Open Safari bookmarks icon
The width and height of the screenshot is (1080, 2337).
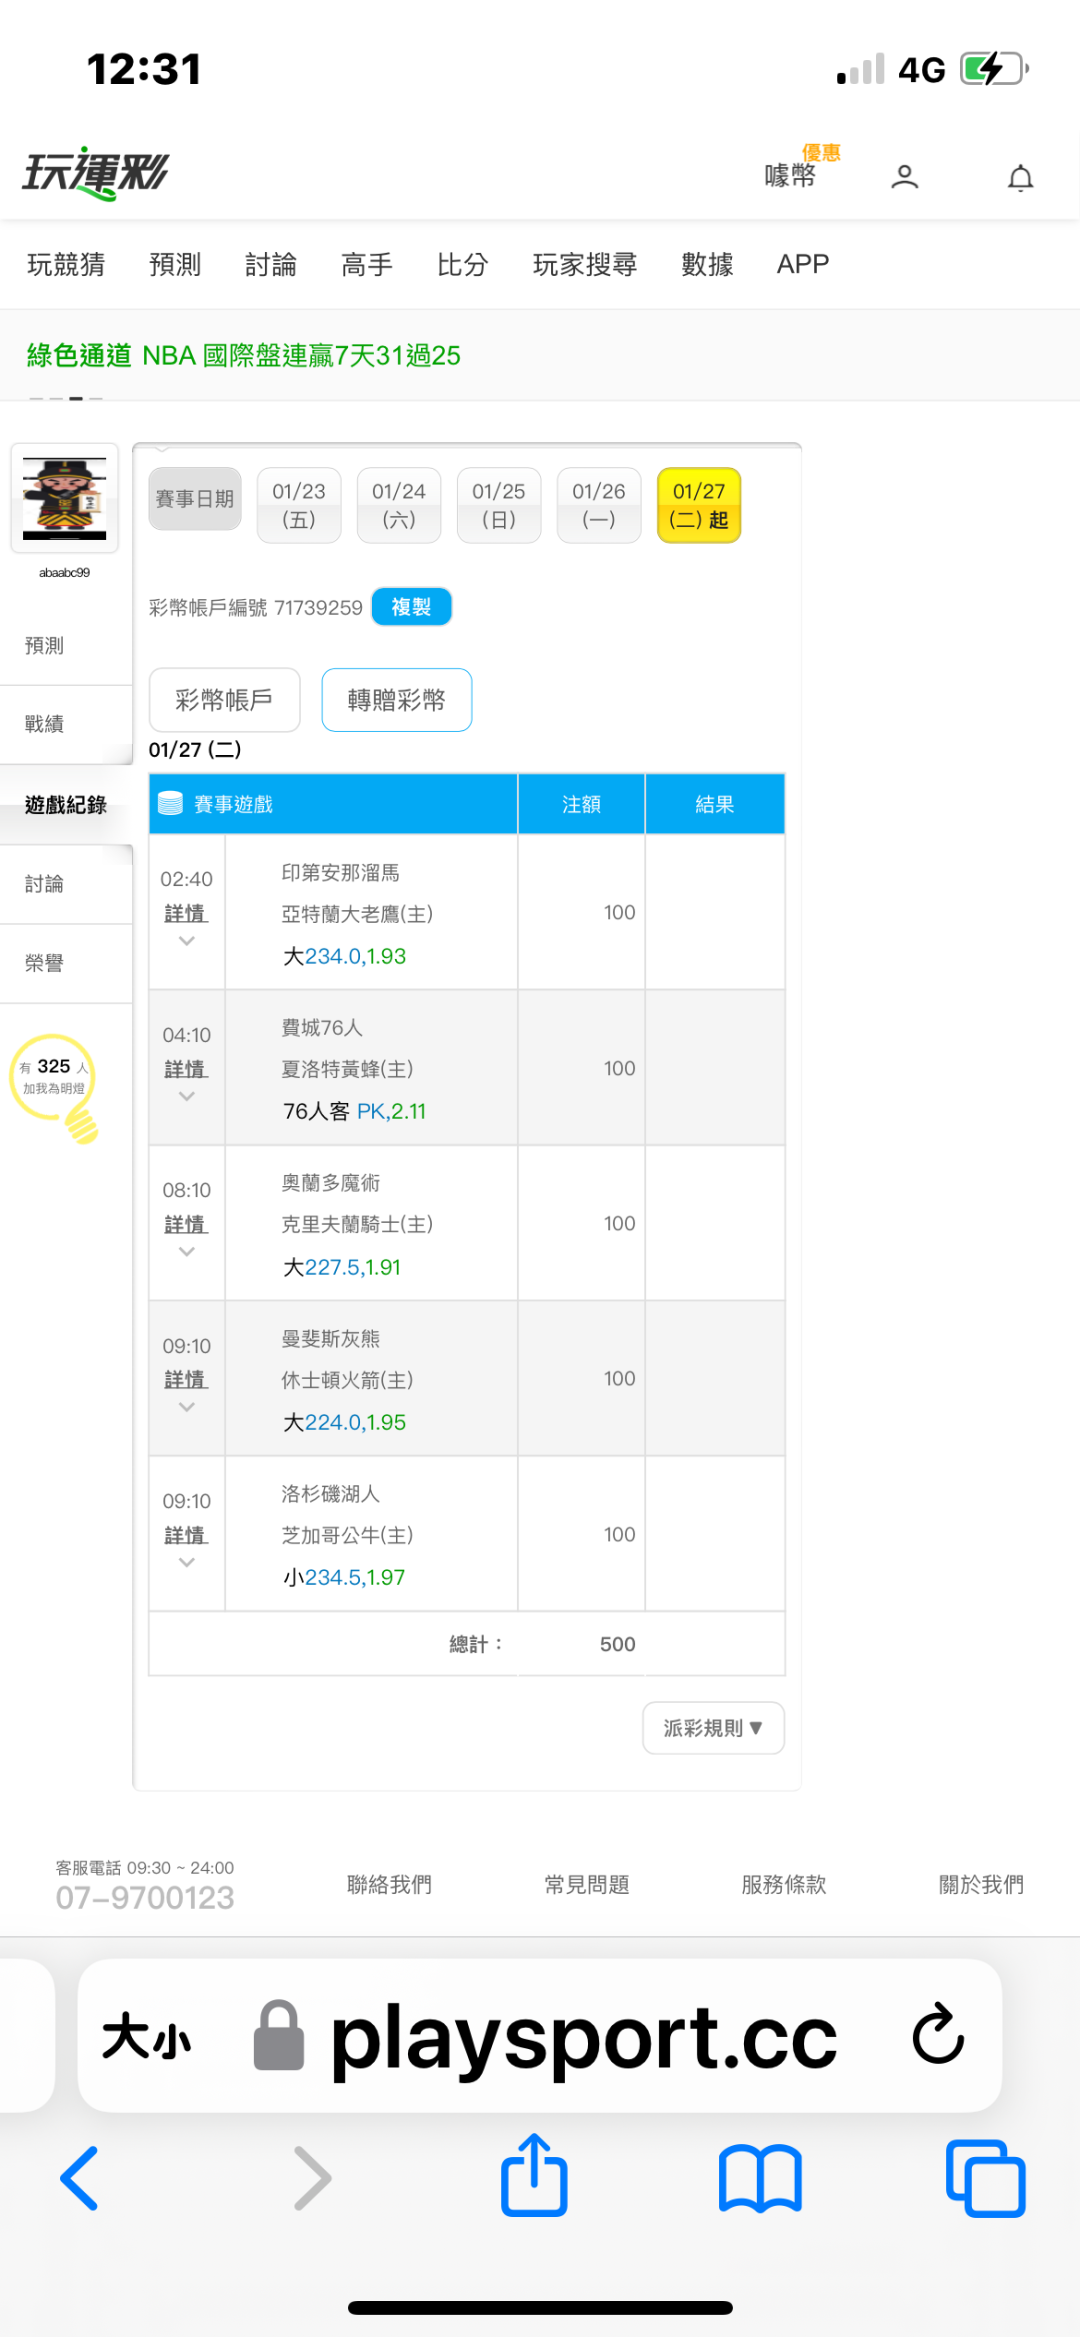pyautogui.click(x=760, y=2178)
